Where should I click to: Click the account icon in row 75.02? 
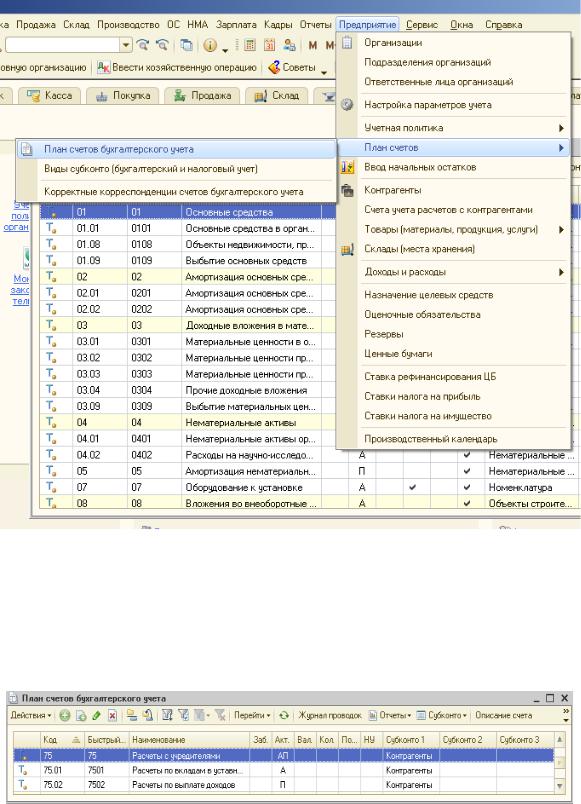click(x=23, y=785)
